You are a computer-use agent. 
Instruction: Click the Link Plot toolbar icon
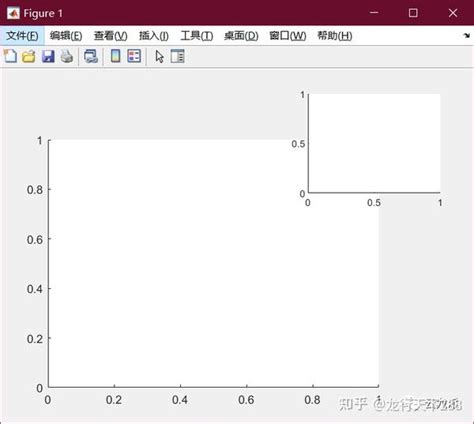[91, 56]
